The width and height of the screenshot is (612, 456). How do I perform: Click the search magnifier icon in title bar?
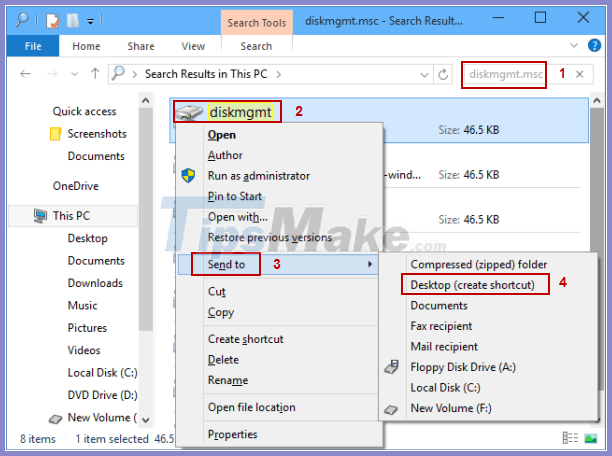(x=22, y=20)
